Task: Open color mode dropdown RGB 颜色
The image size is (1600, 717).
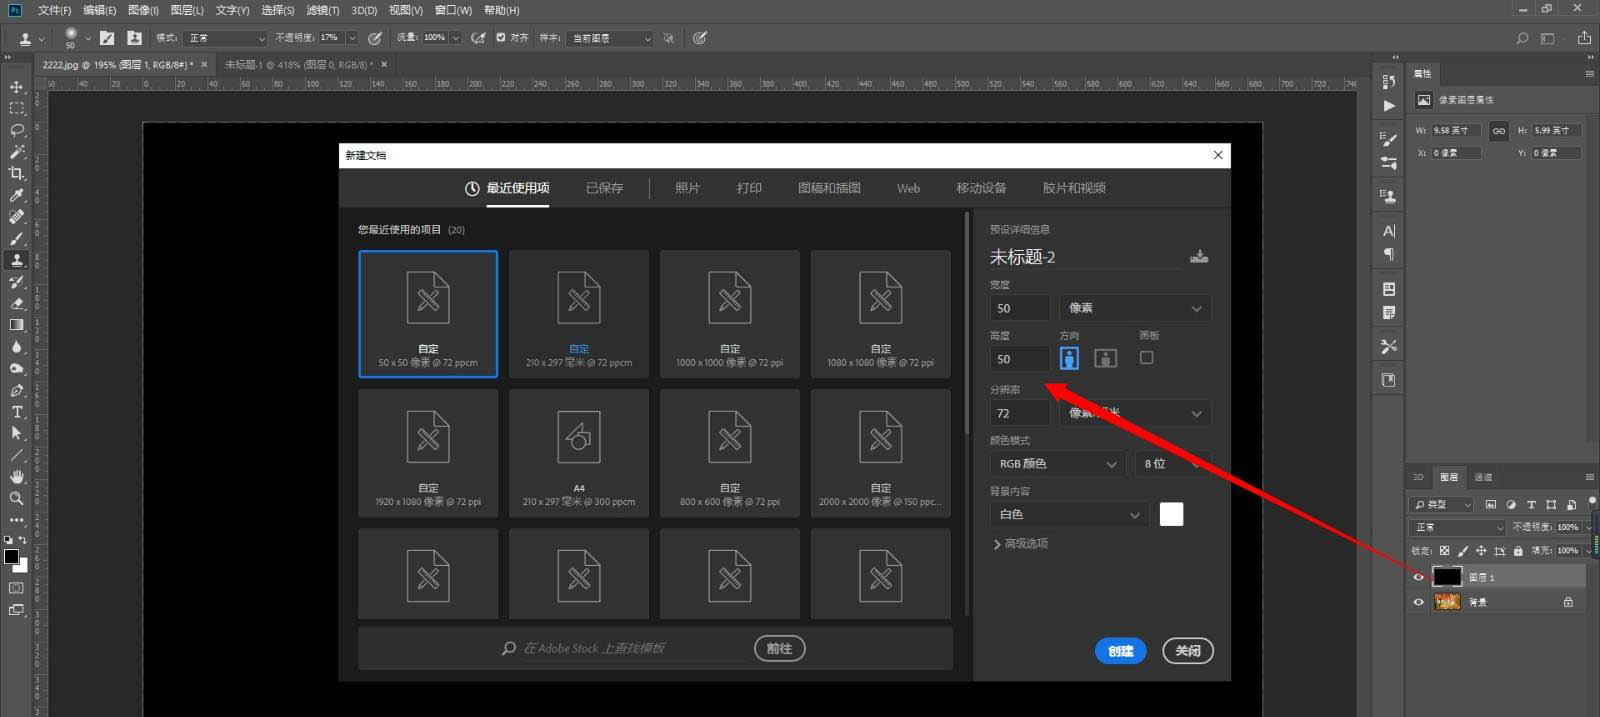Action: click(1058, 464)
